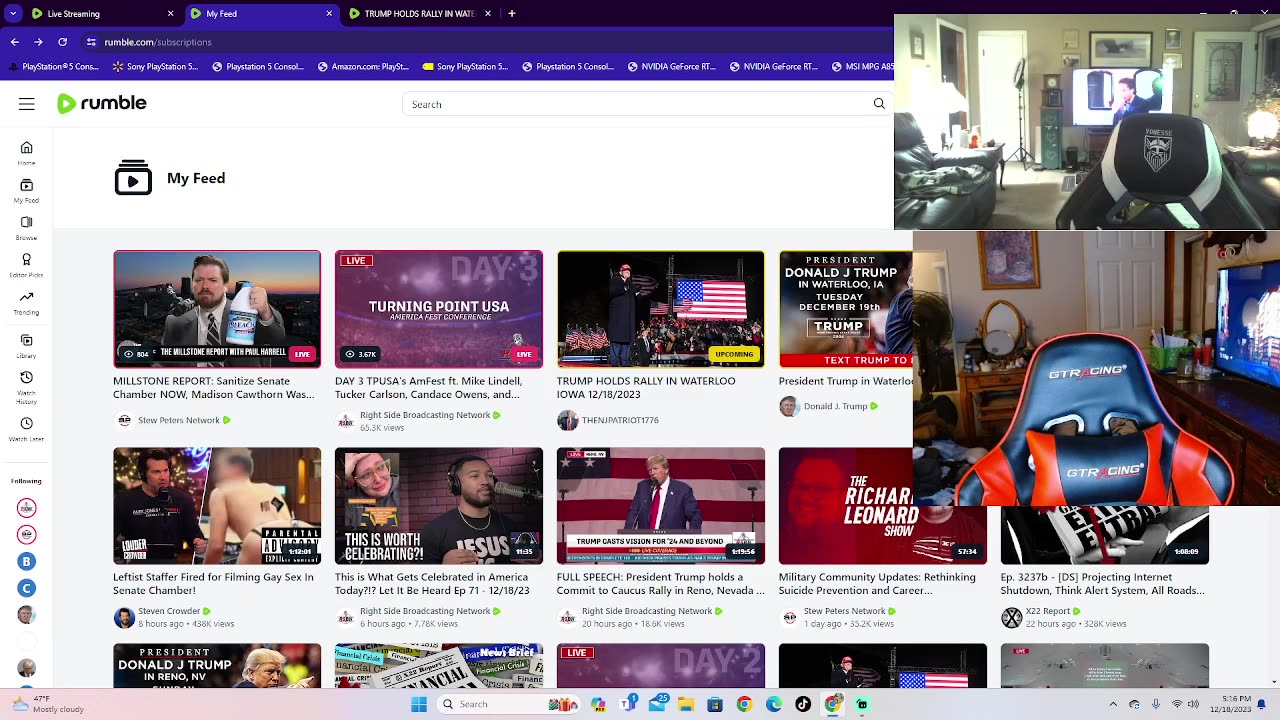Show hidden system tray icons
This screenshot has width=1280, height=720.
[x=1113, y=704]
